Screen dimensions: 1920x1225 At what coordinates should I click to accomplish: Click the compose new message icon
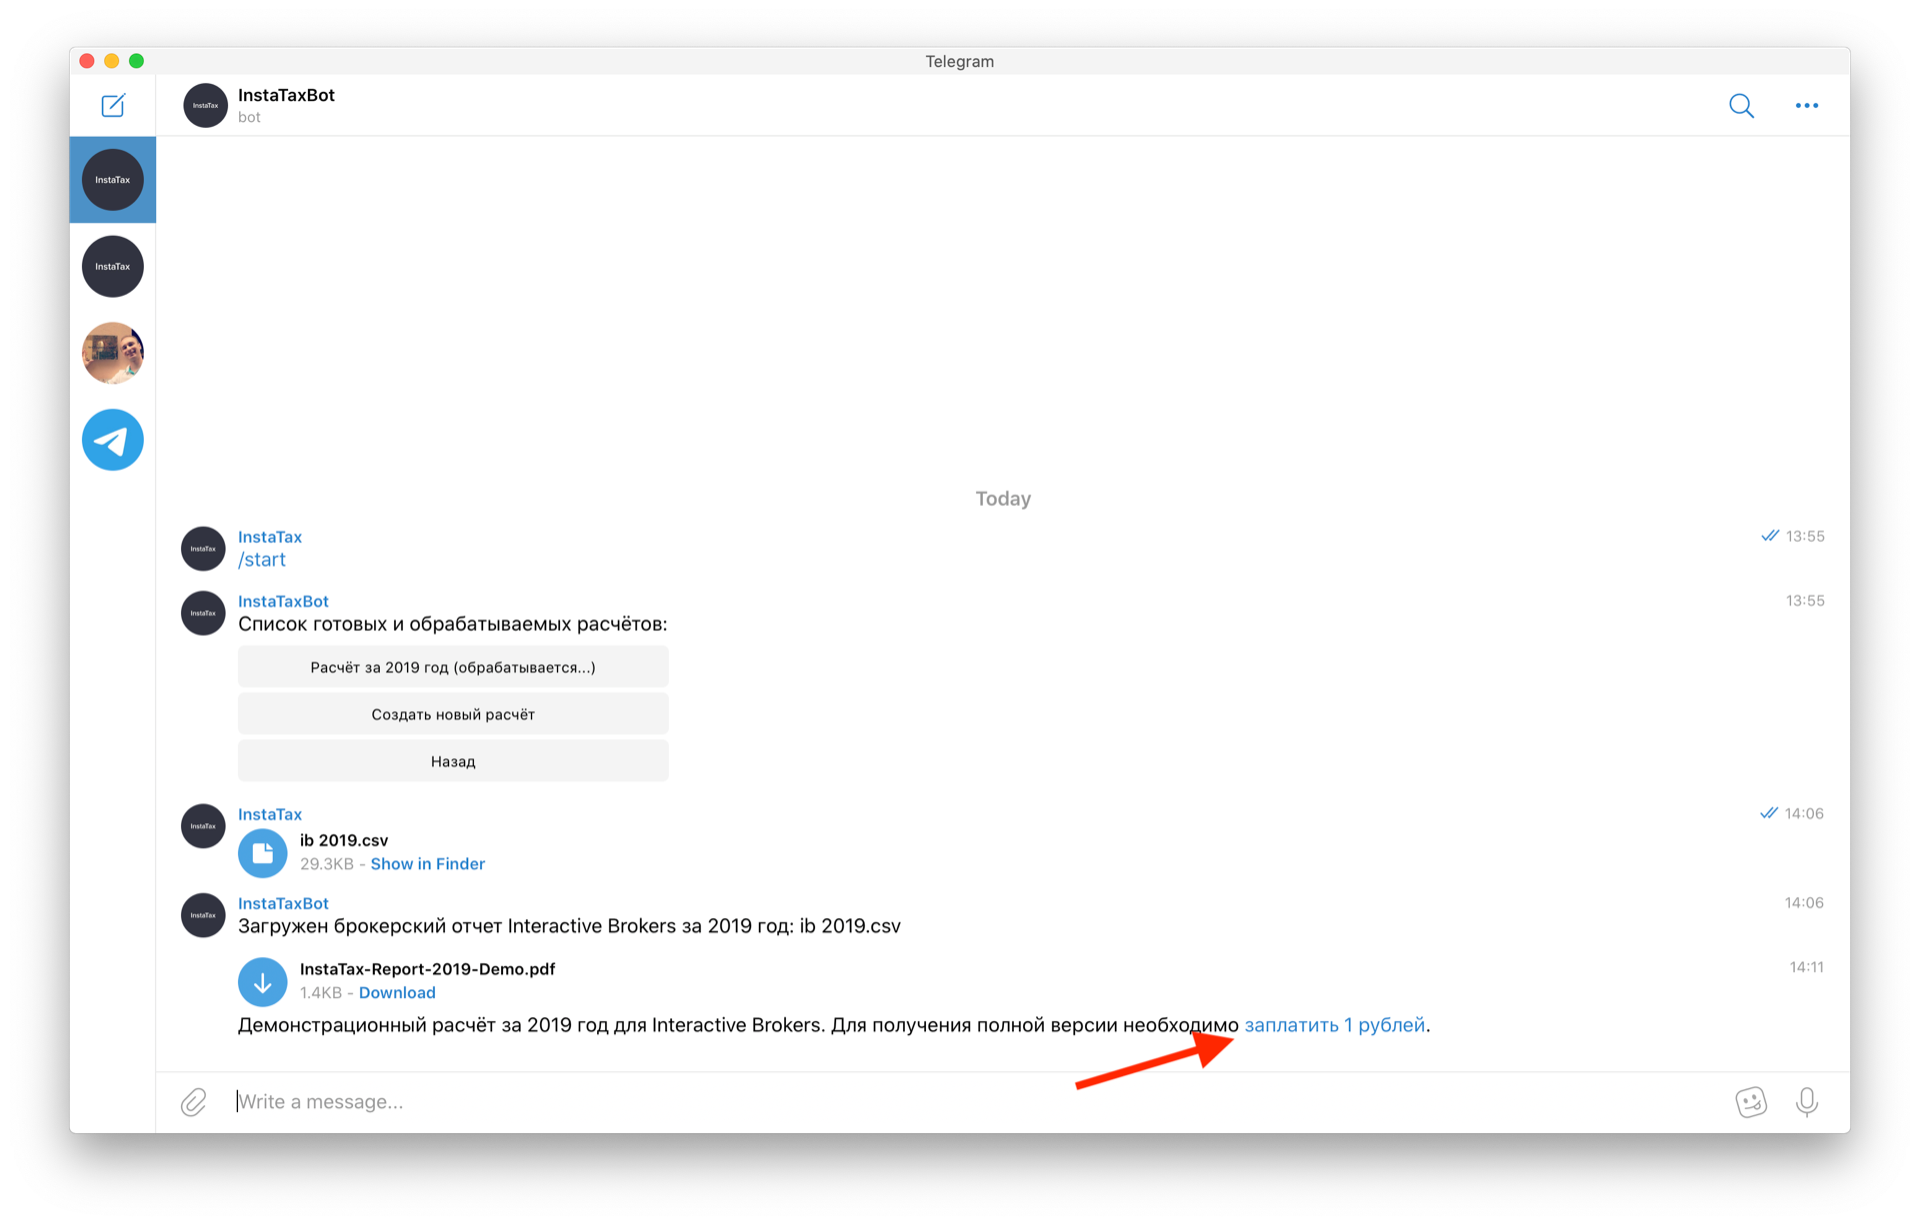tap(113, 105)
